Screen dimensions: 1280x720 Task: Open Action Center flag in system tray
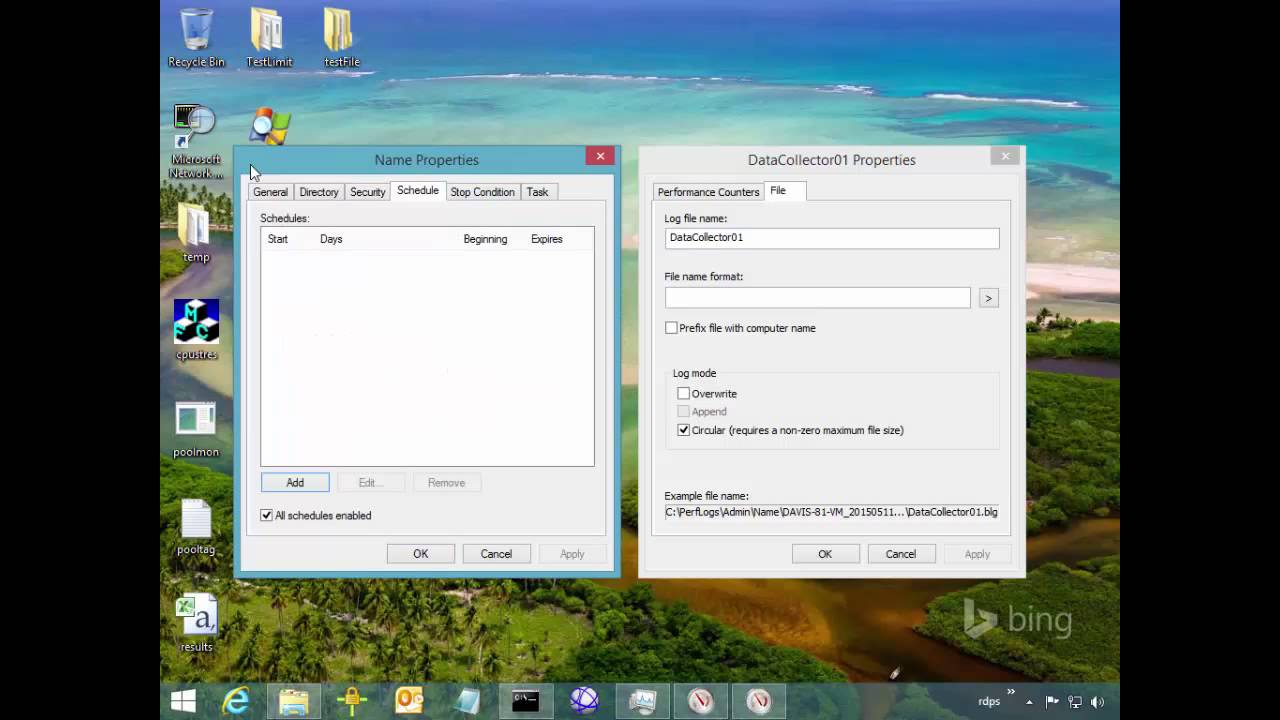point(1052,702)
